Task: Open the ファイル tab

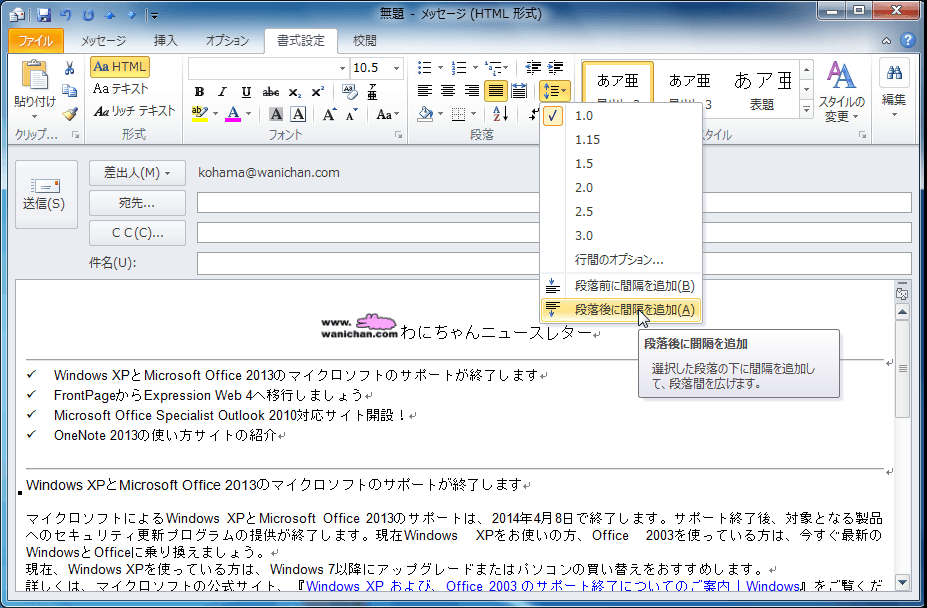Action: pos(35,40)
